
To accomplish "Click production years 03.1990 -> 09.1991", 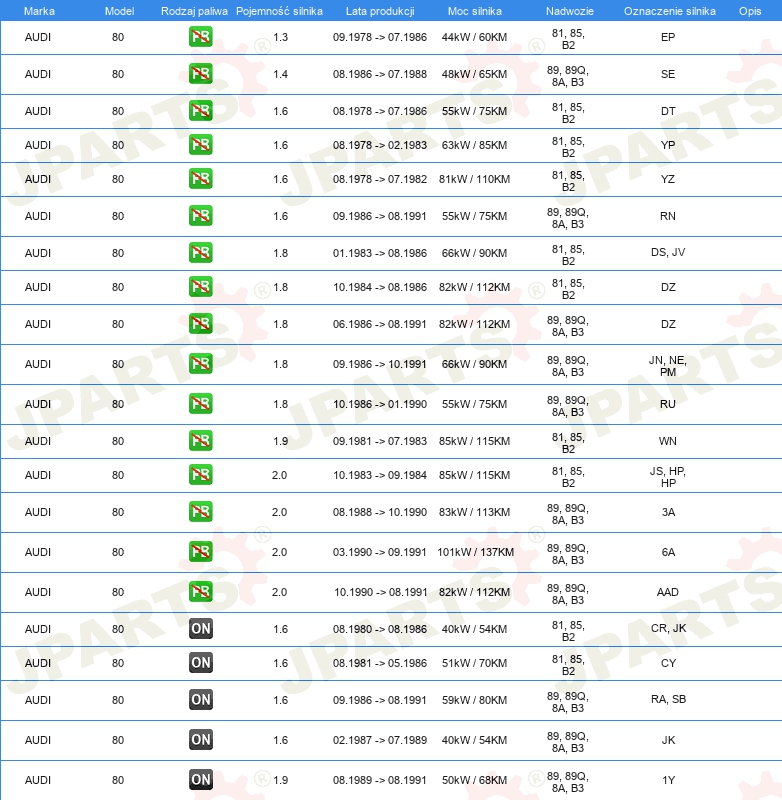I will pyautogui.click(x=380, y=552).
